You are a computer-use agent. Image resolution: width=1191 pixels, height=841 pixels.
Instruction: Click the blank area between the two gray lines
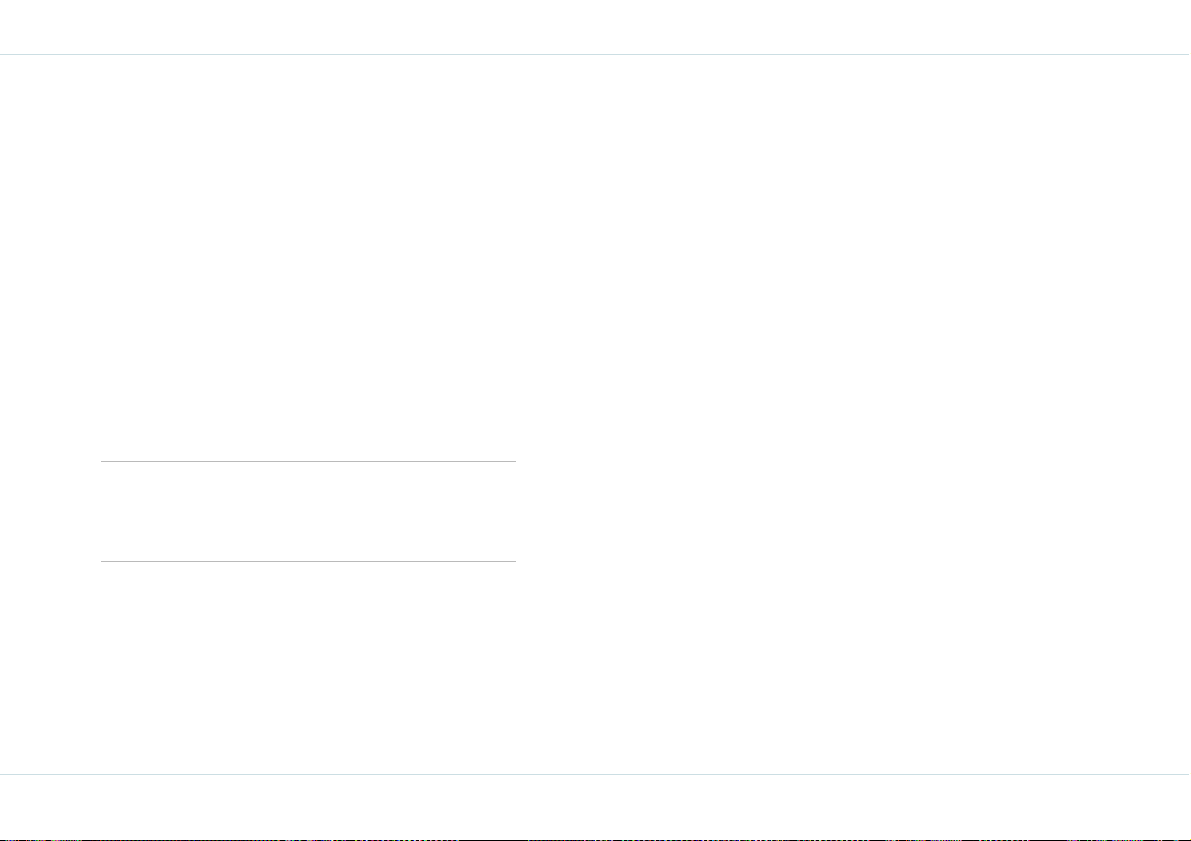click(x=308, y=511)
